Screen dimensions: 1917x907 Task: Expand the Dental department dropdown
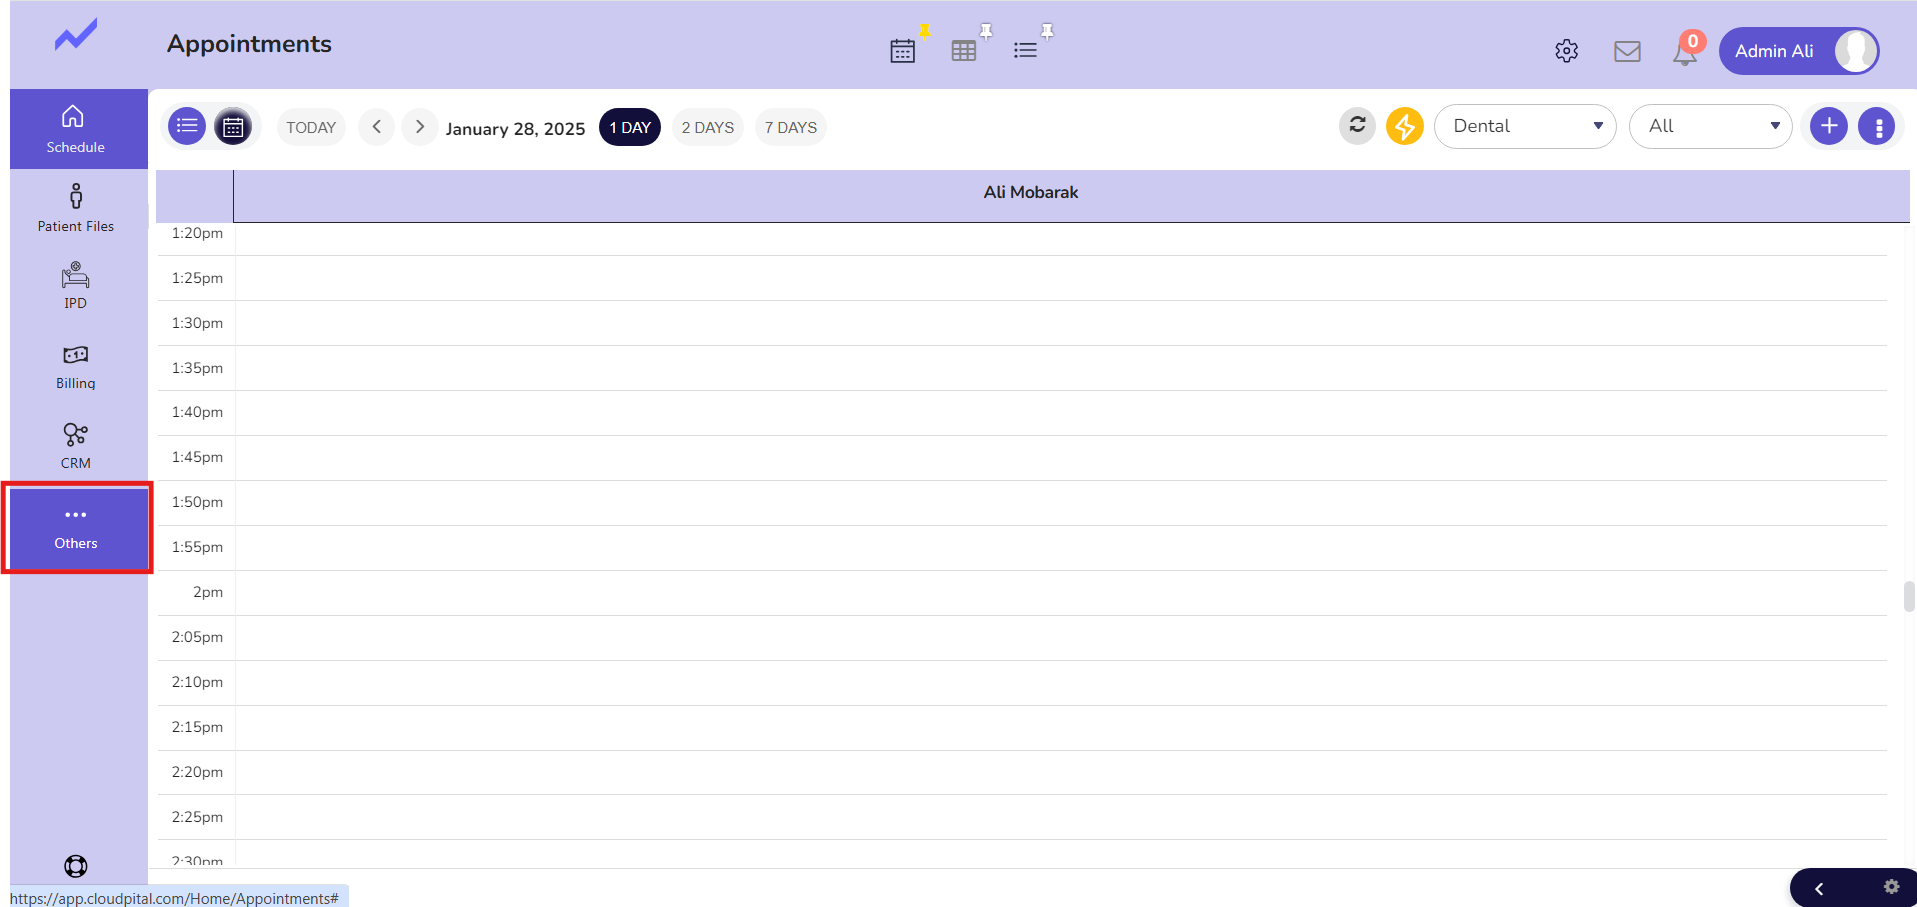tap(1524, 126)
